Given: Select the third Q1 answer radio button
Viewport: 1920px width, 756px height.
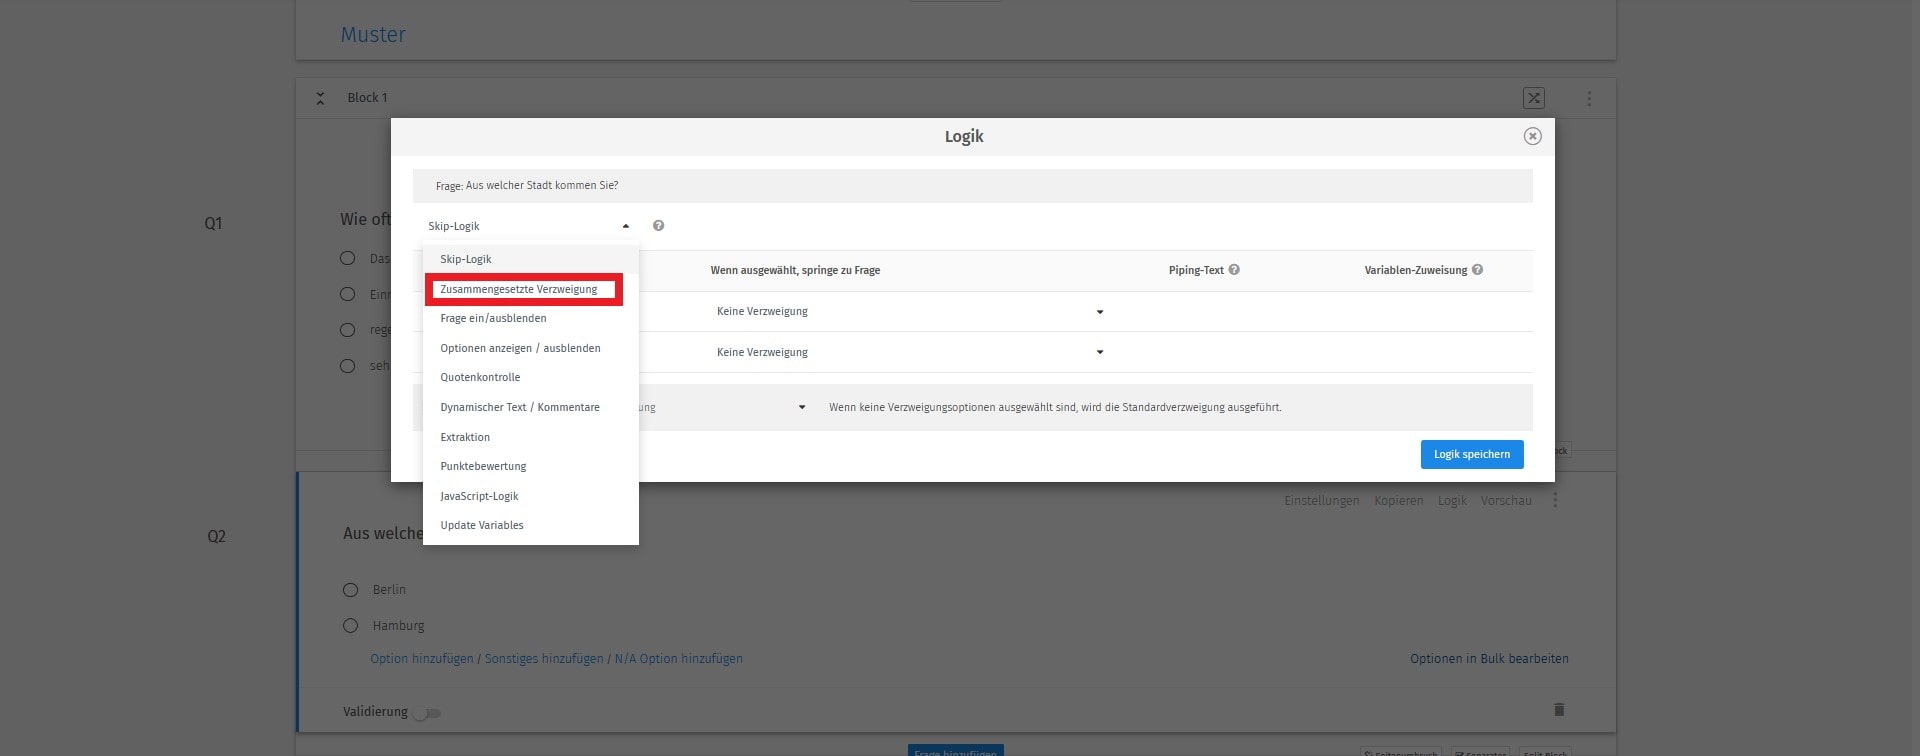Looking at the screenshot, I should [347, 330].
